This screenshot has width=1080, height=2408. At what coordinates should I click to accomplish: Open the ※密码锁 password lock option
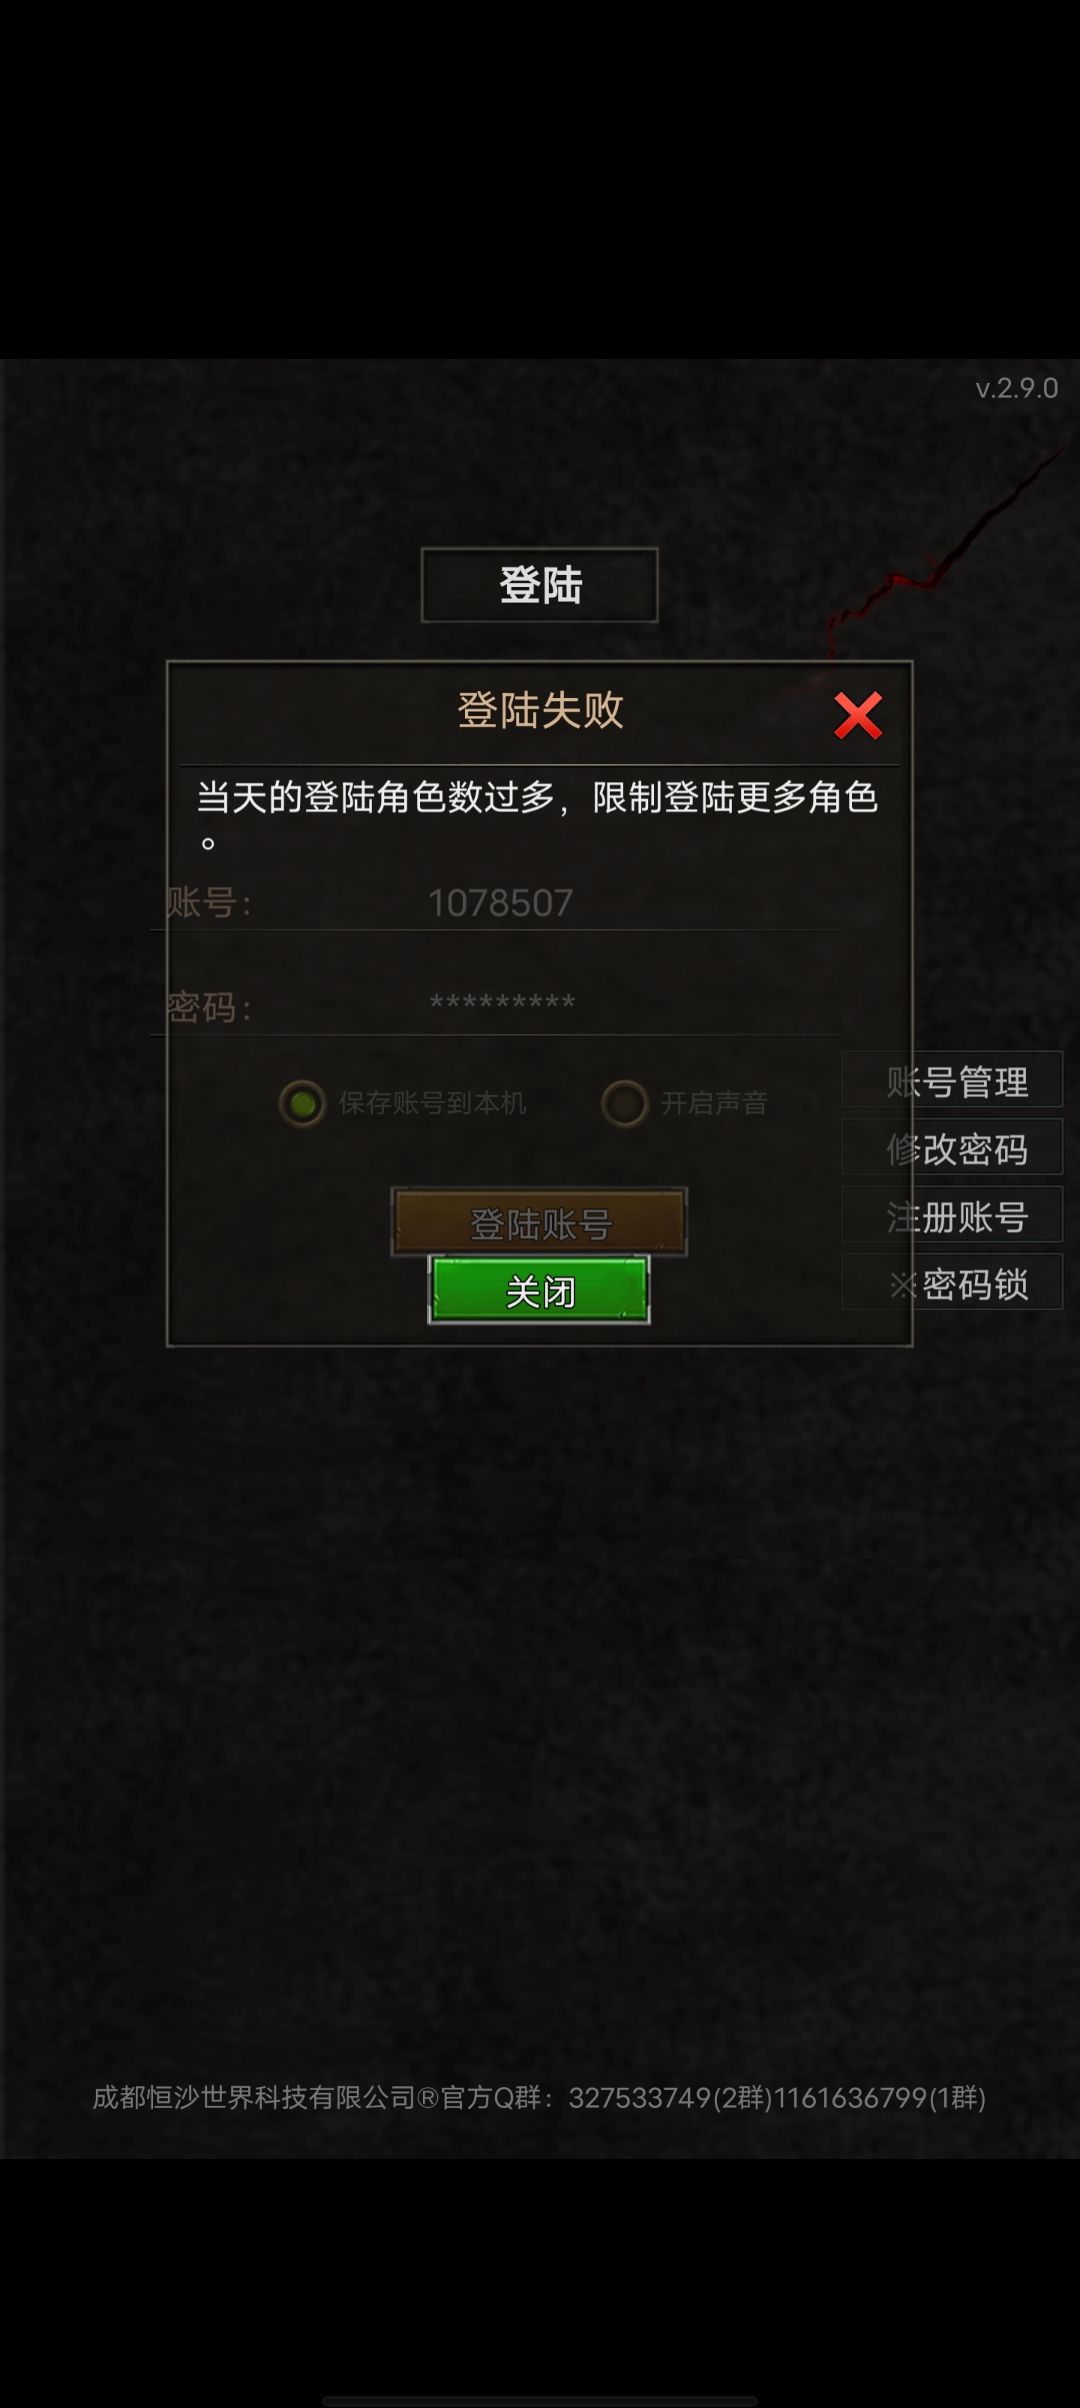[952, 1282]
